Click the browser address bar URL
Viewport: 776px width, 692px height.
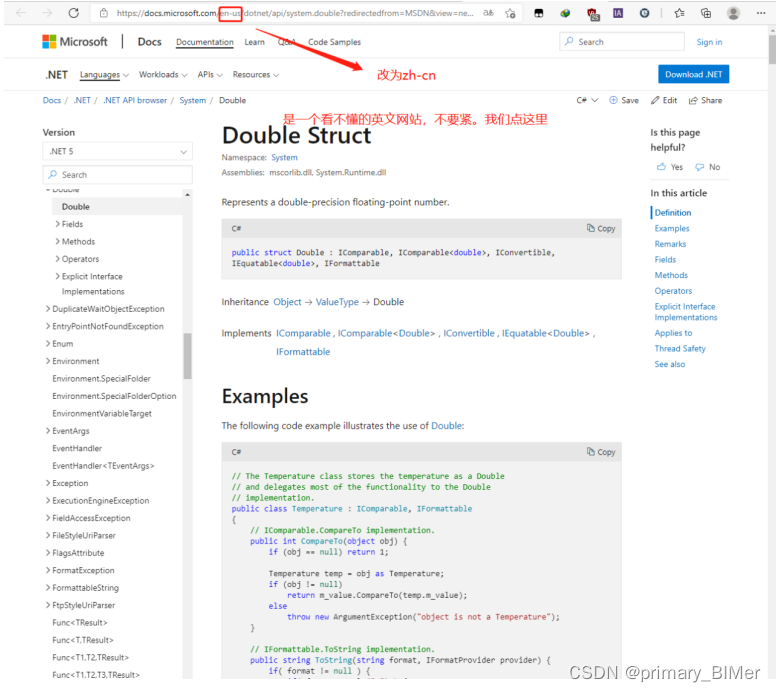coord(295,13)
